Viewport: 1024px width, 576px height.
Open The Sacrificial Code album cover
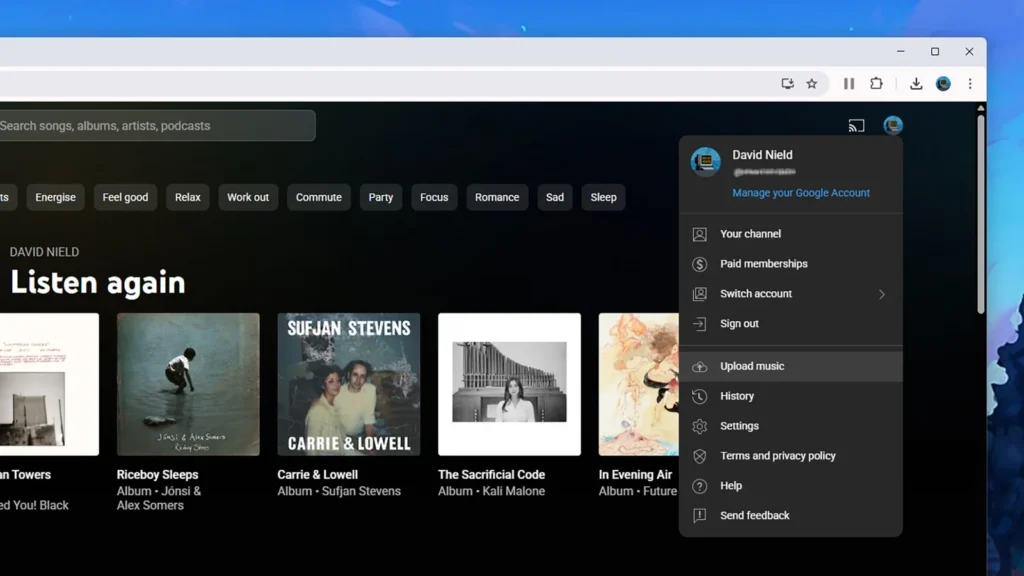pyautogui.click(x=509, y=384)
